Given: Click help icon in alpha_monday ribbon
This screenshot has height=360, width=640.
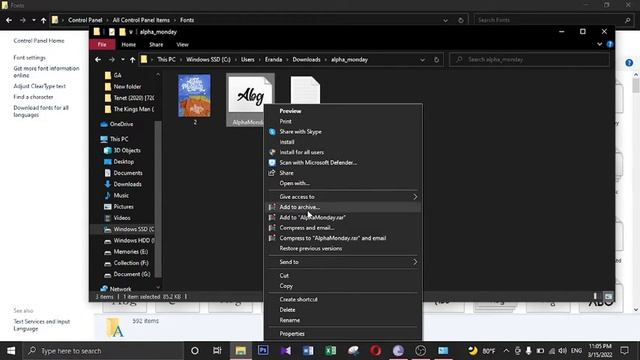Looking at the screenshot, I should [610, 44].
